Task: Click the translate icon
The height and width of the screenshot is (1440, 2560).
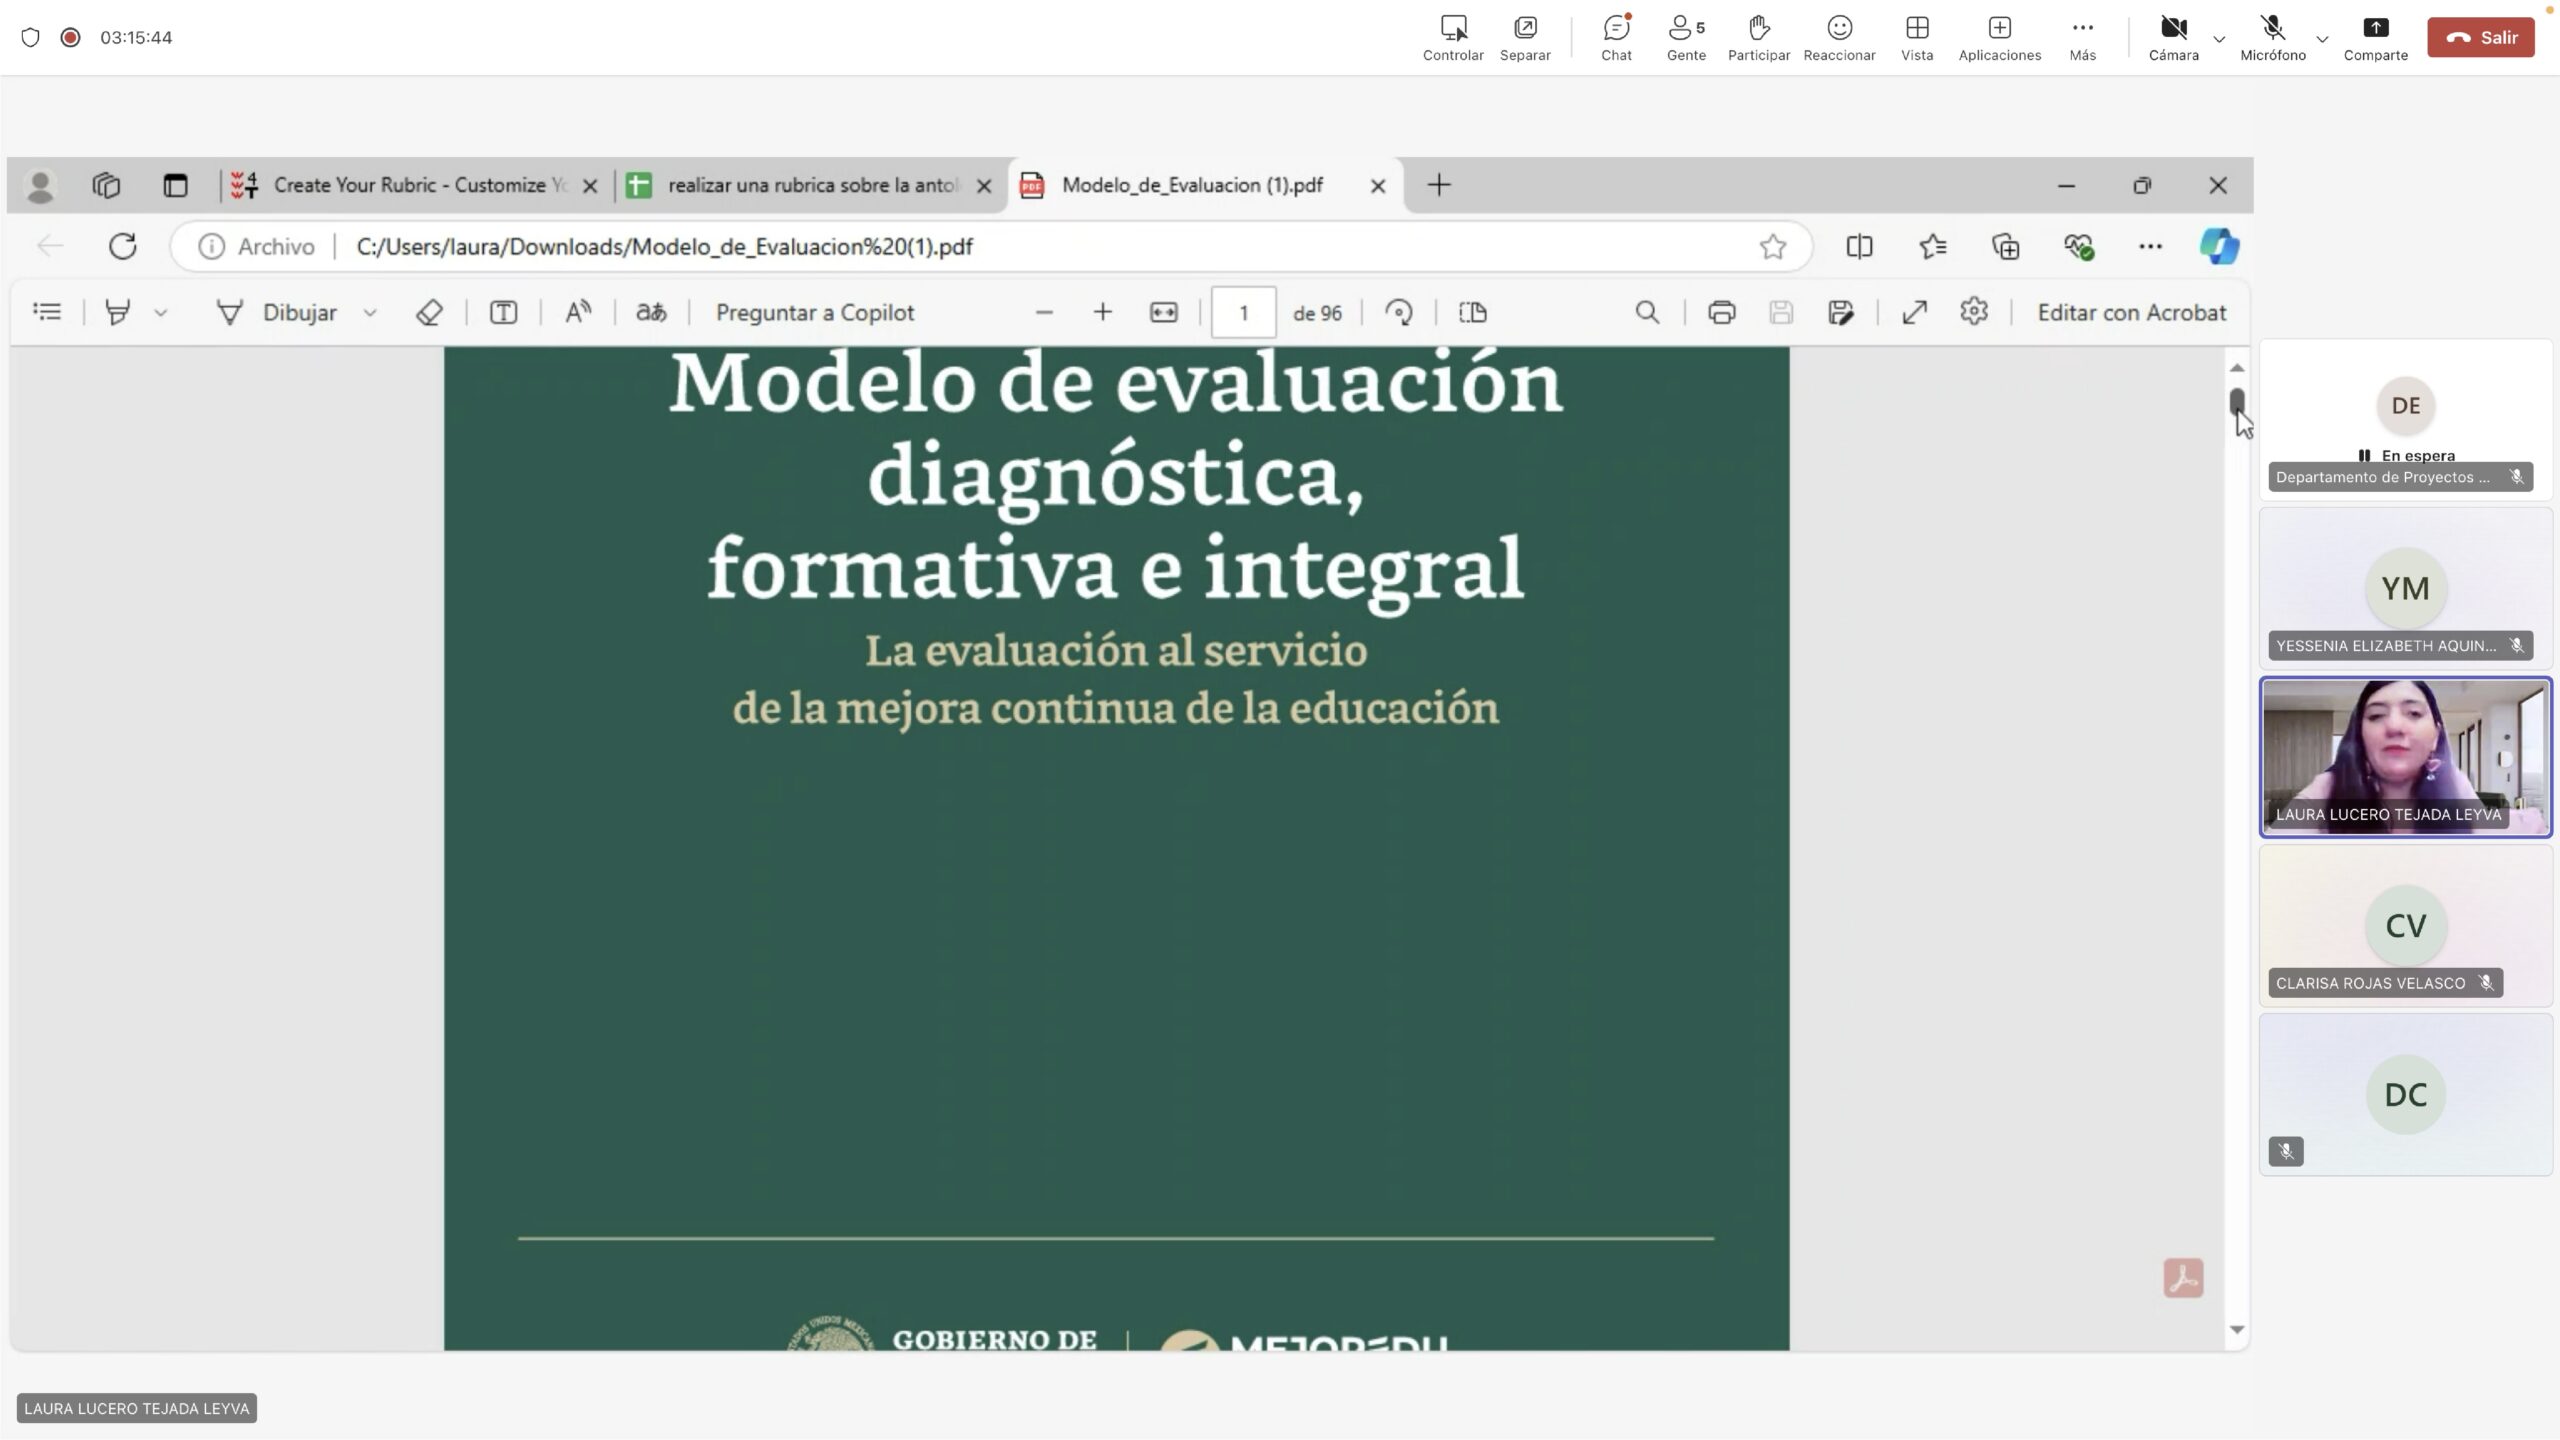Action: [651, 312]
